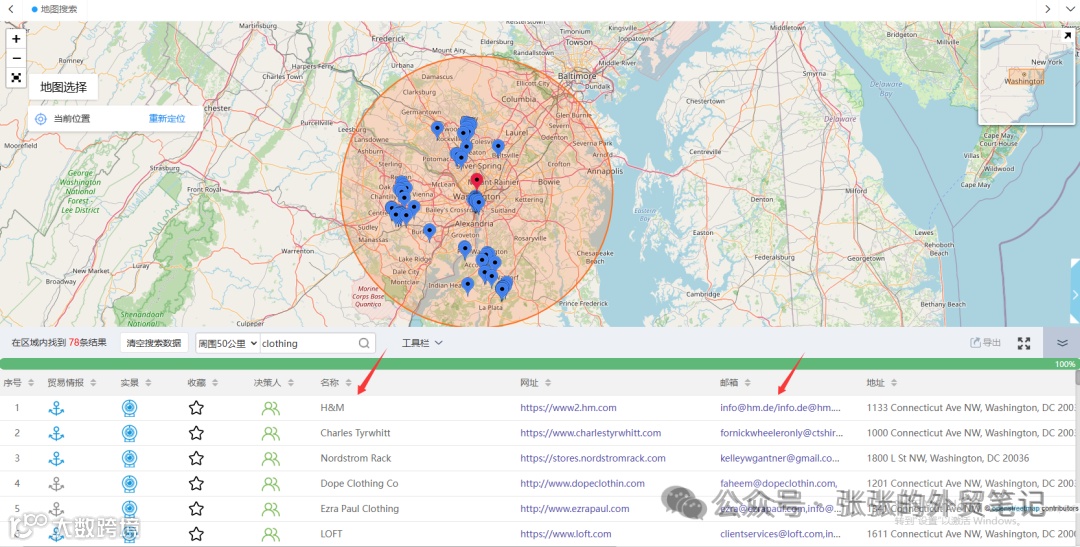Image resolution: width=1080 pixels, height=547 pixels.
Task: Zoom in on the map
Action: click(16, 39)
